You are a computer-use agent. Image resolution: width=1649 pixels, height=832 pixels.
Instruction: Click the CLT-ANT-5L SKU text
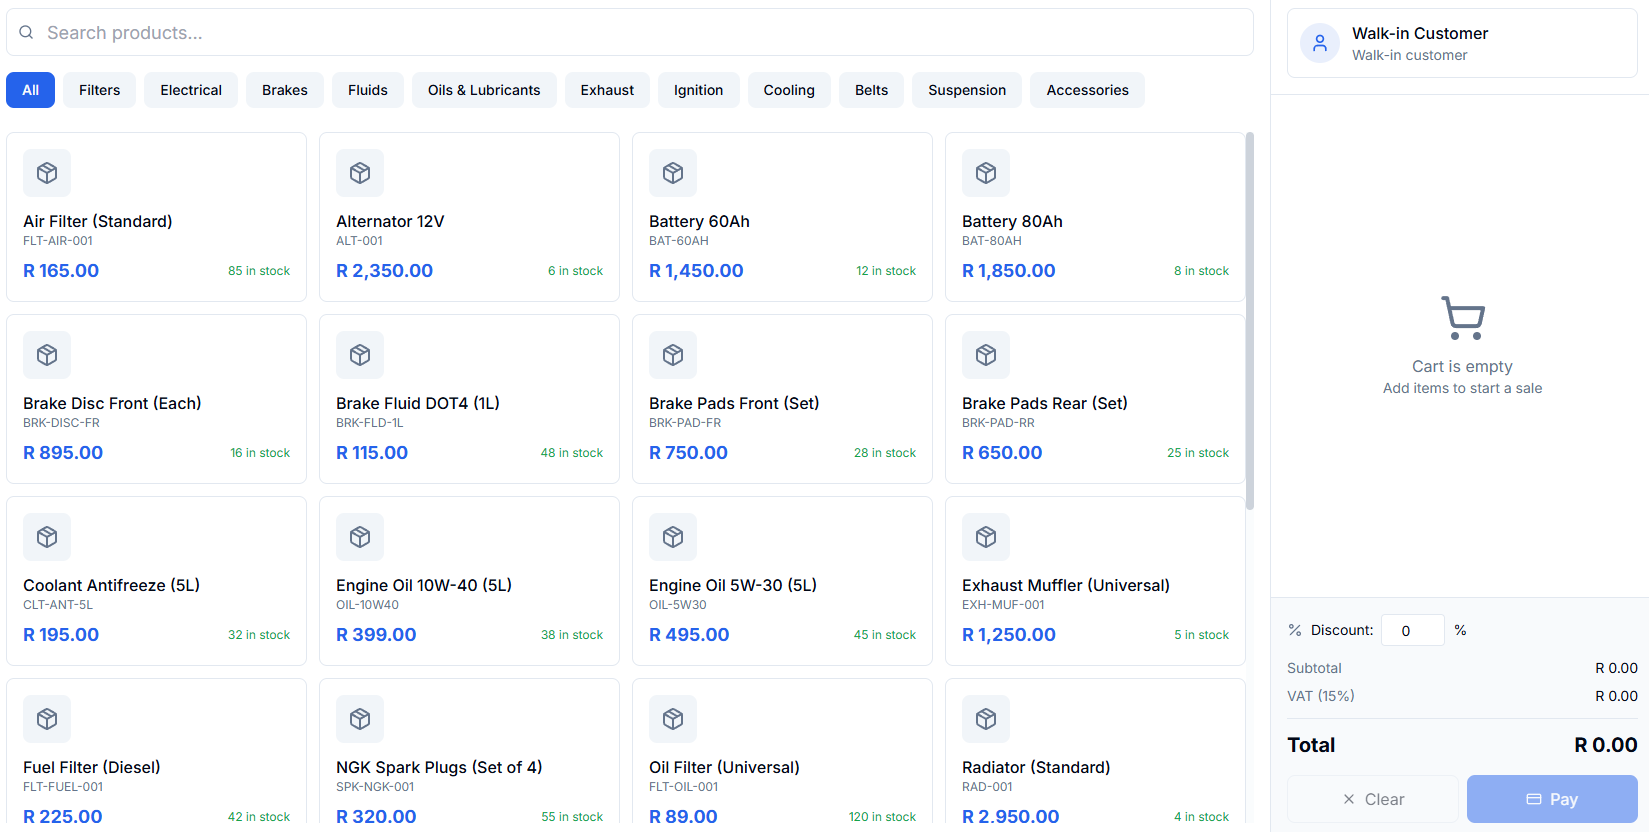[x=58, y=605]
